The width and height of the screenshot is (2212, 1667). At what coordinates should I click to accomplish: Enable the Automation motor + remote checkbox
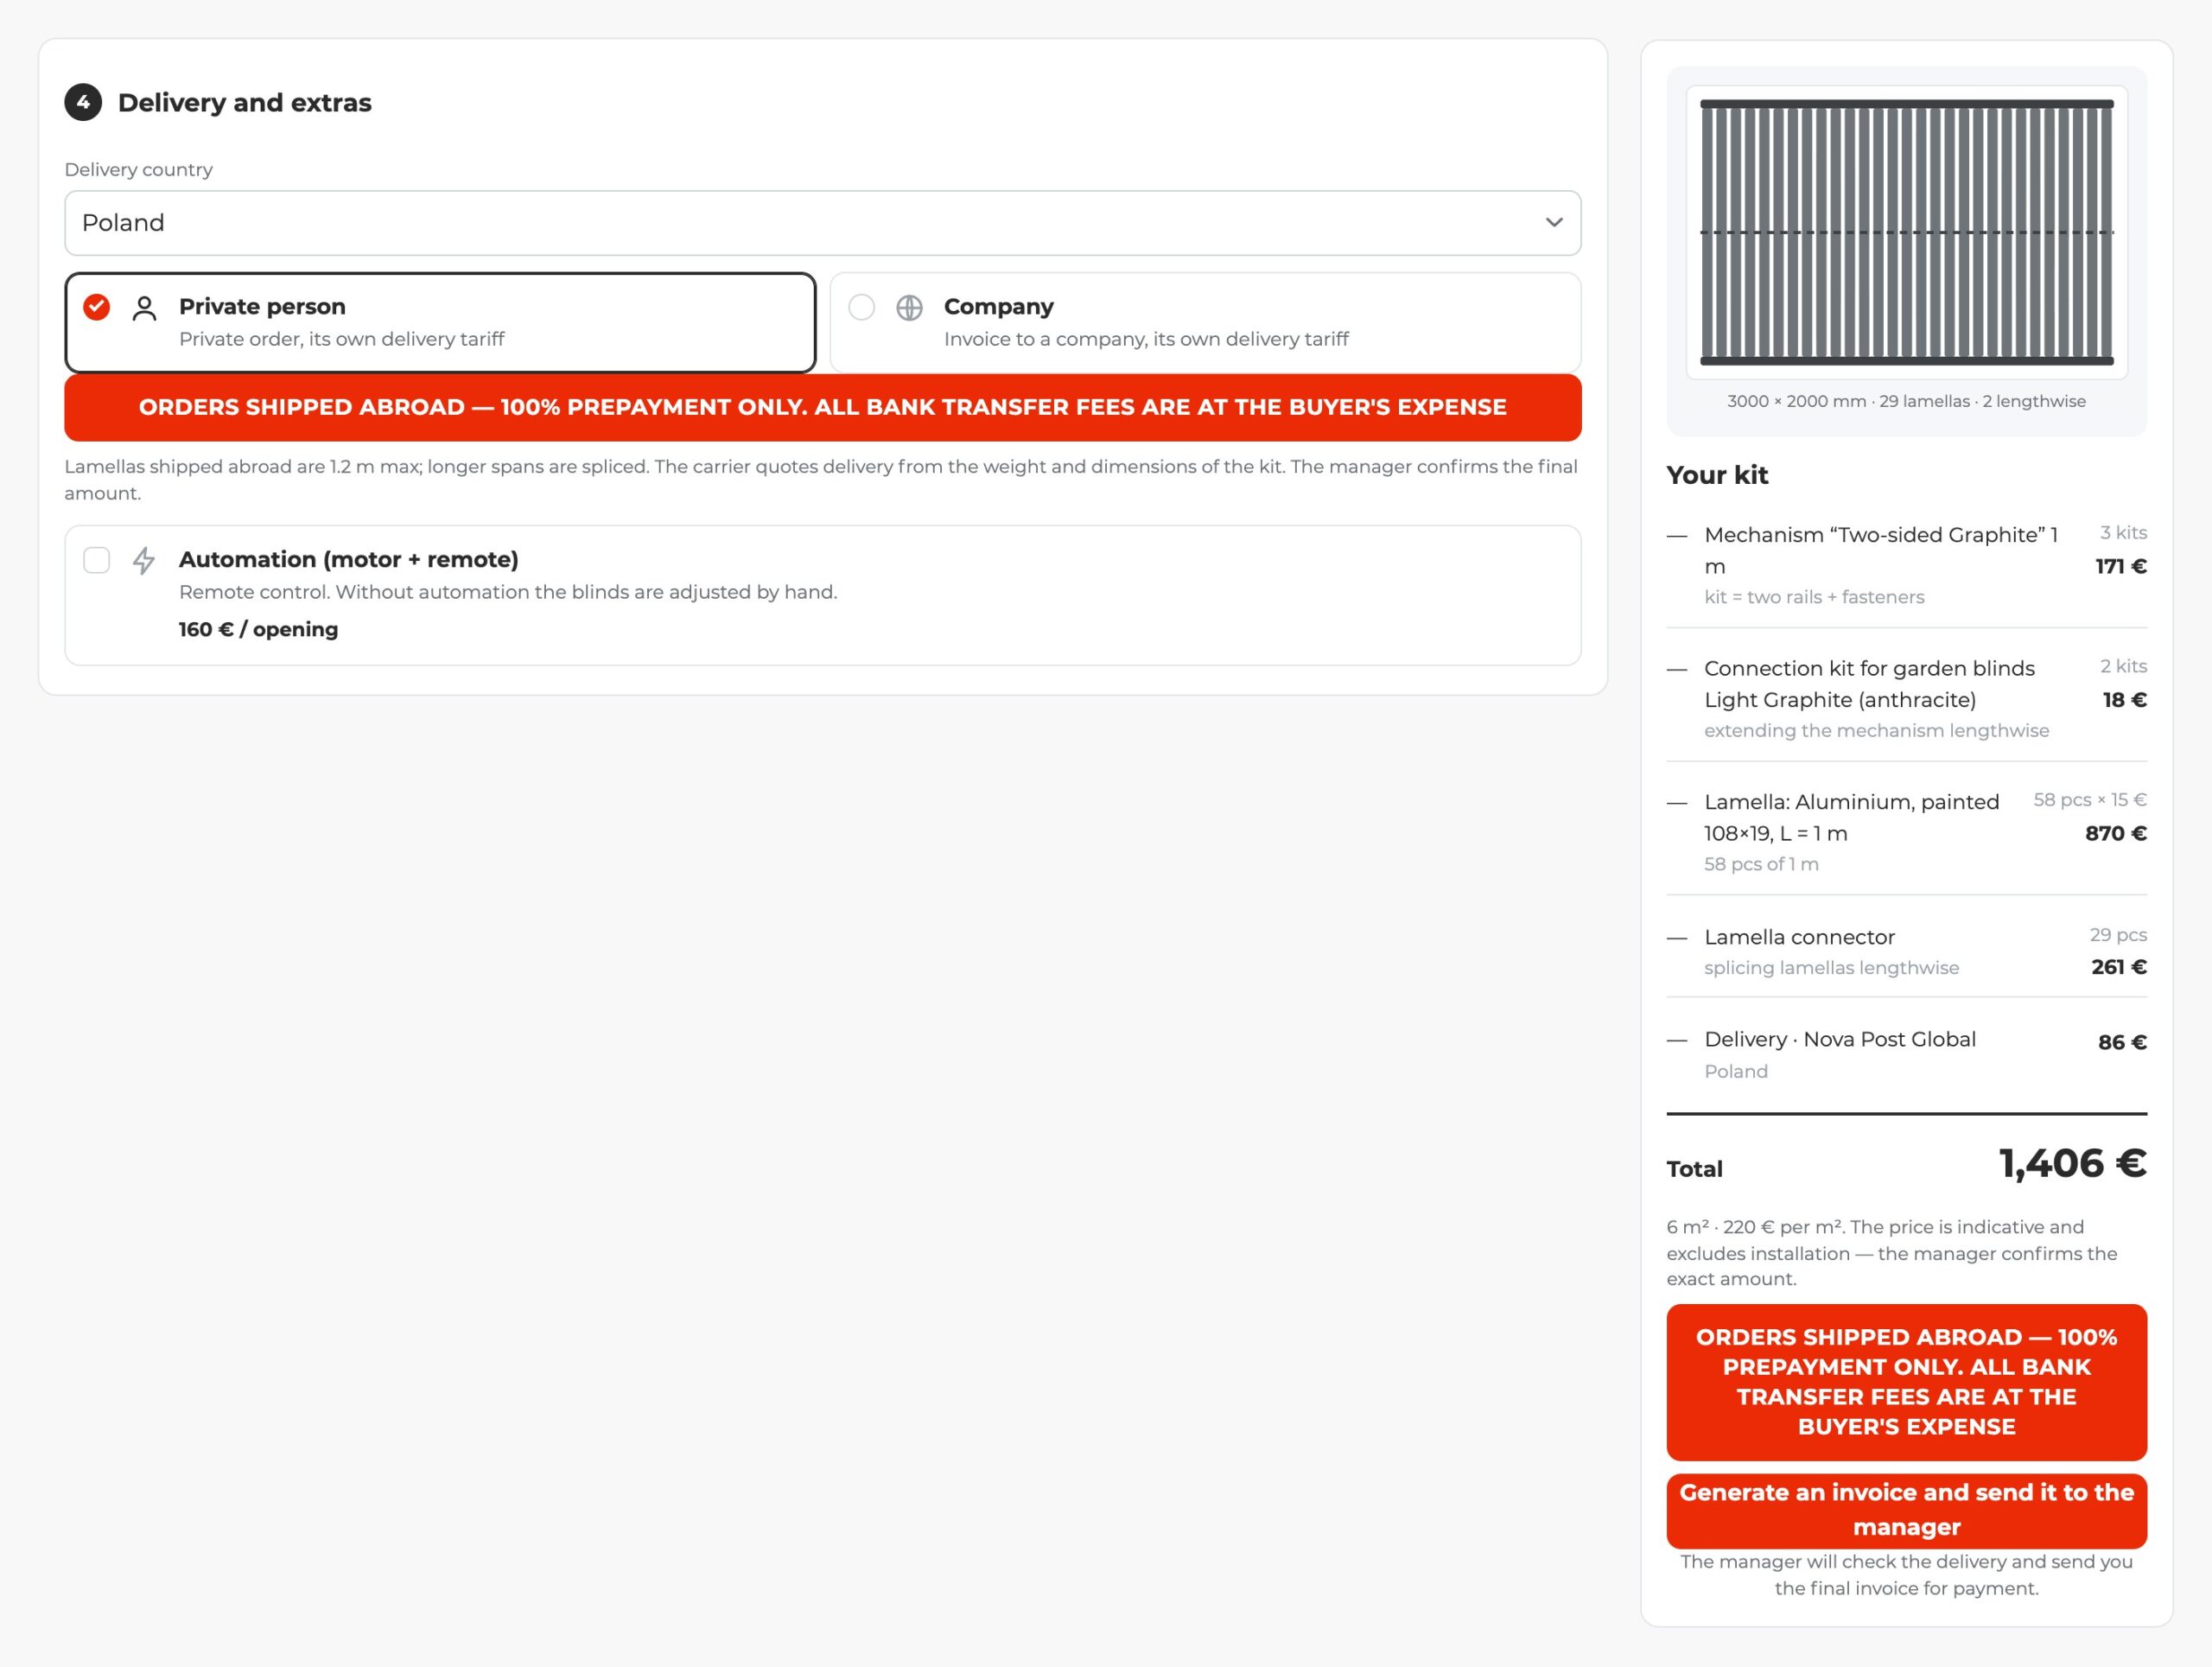(97, 560)
